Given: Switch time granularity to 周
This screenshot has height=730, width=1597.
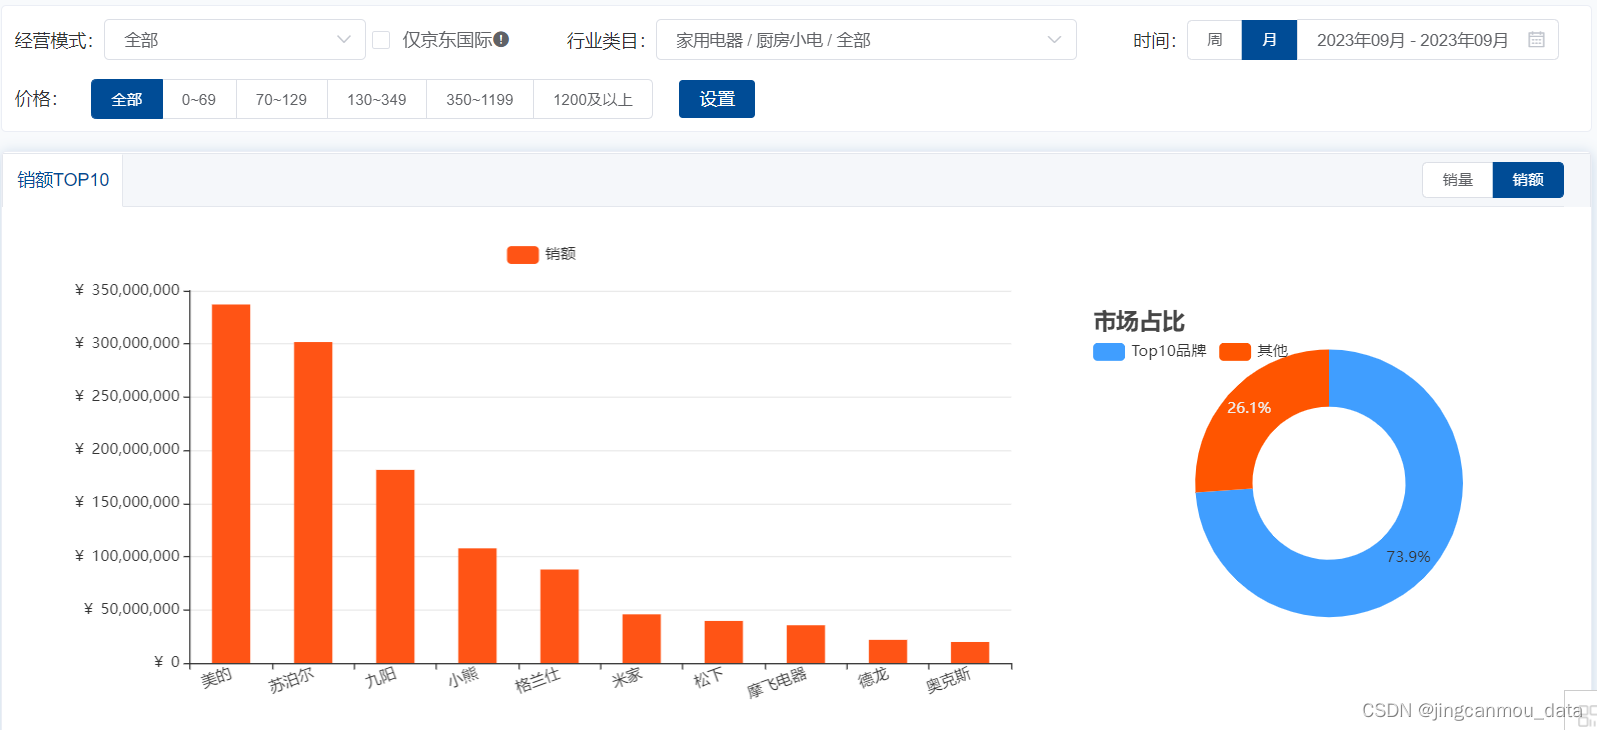Looking at the screenshot, I should tap(1214, 40).
